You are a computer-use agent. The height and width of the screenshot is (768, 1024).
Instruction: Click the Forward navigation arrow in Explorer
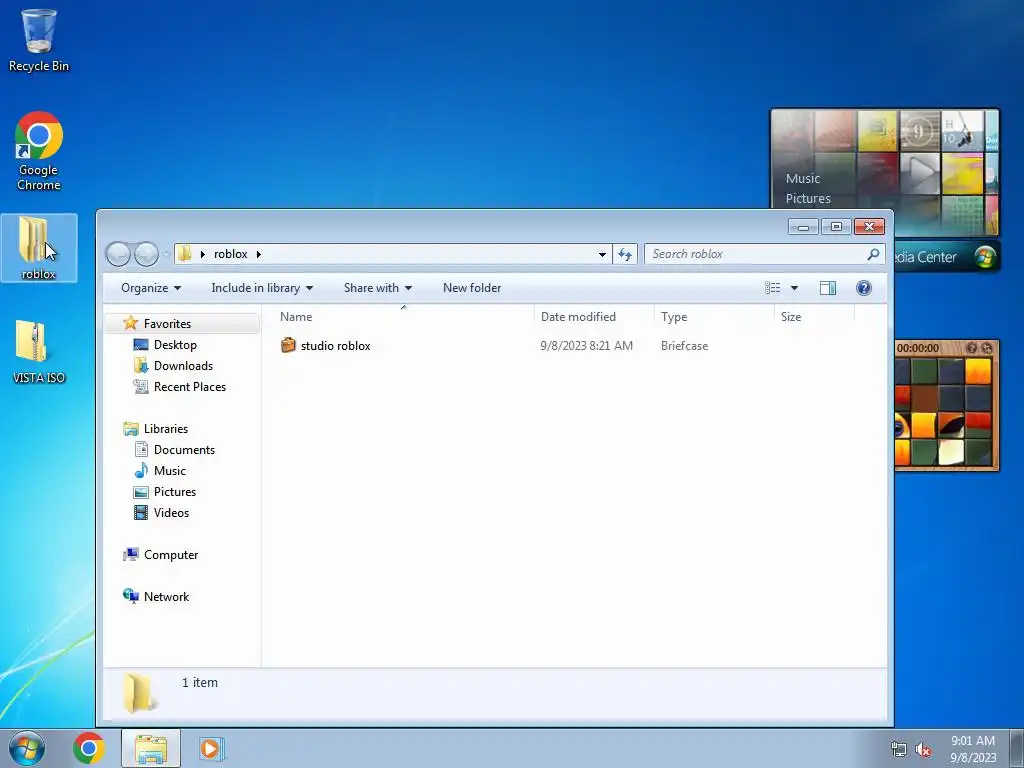(146, 254)
